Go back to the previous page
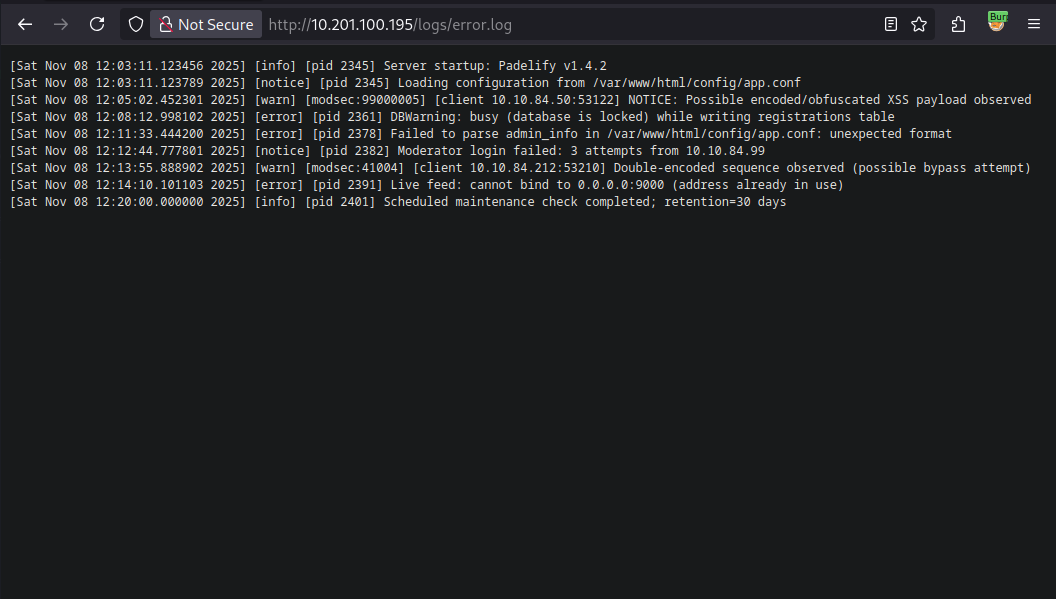This screenshot has height=599, width=1056. point(25,25)
